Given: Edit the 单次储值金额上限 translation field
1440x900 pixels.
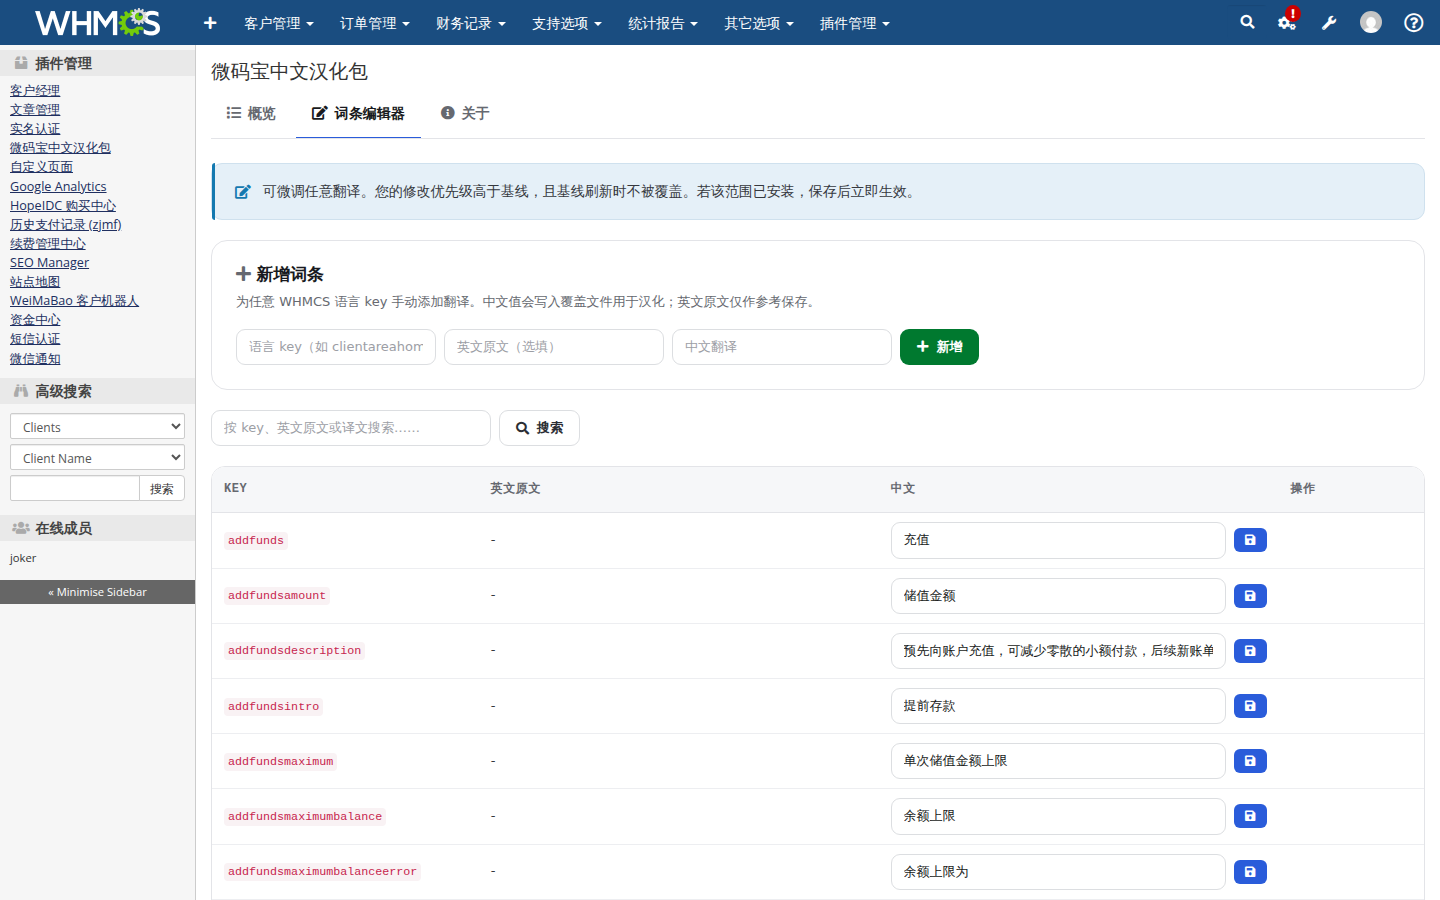Looking at the screenshot, I should point(1058,761).
